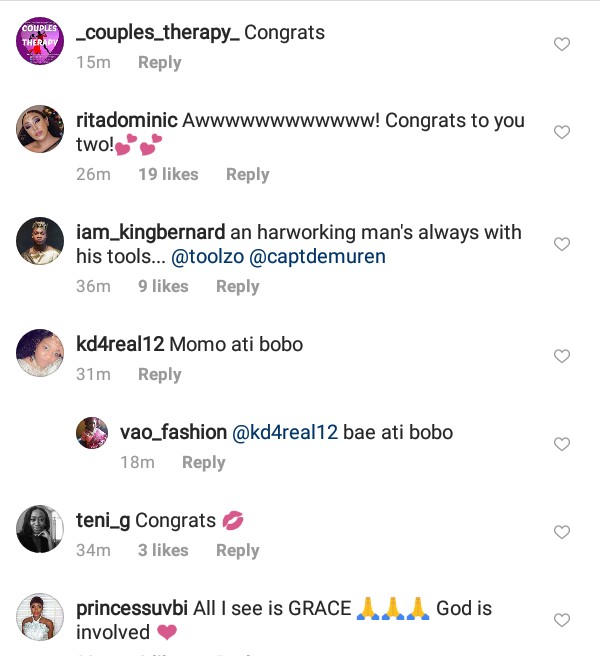Tap heart on ritadominic's comment
600x656 pixels.
click(562, 132)
